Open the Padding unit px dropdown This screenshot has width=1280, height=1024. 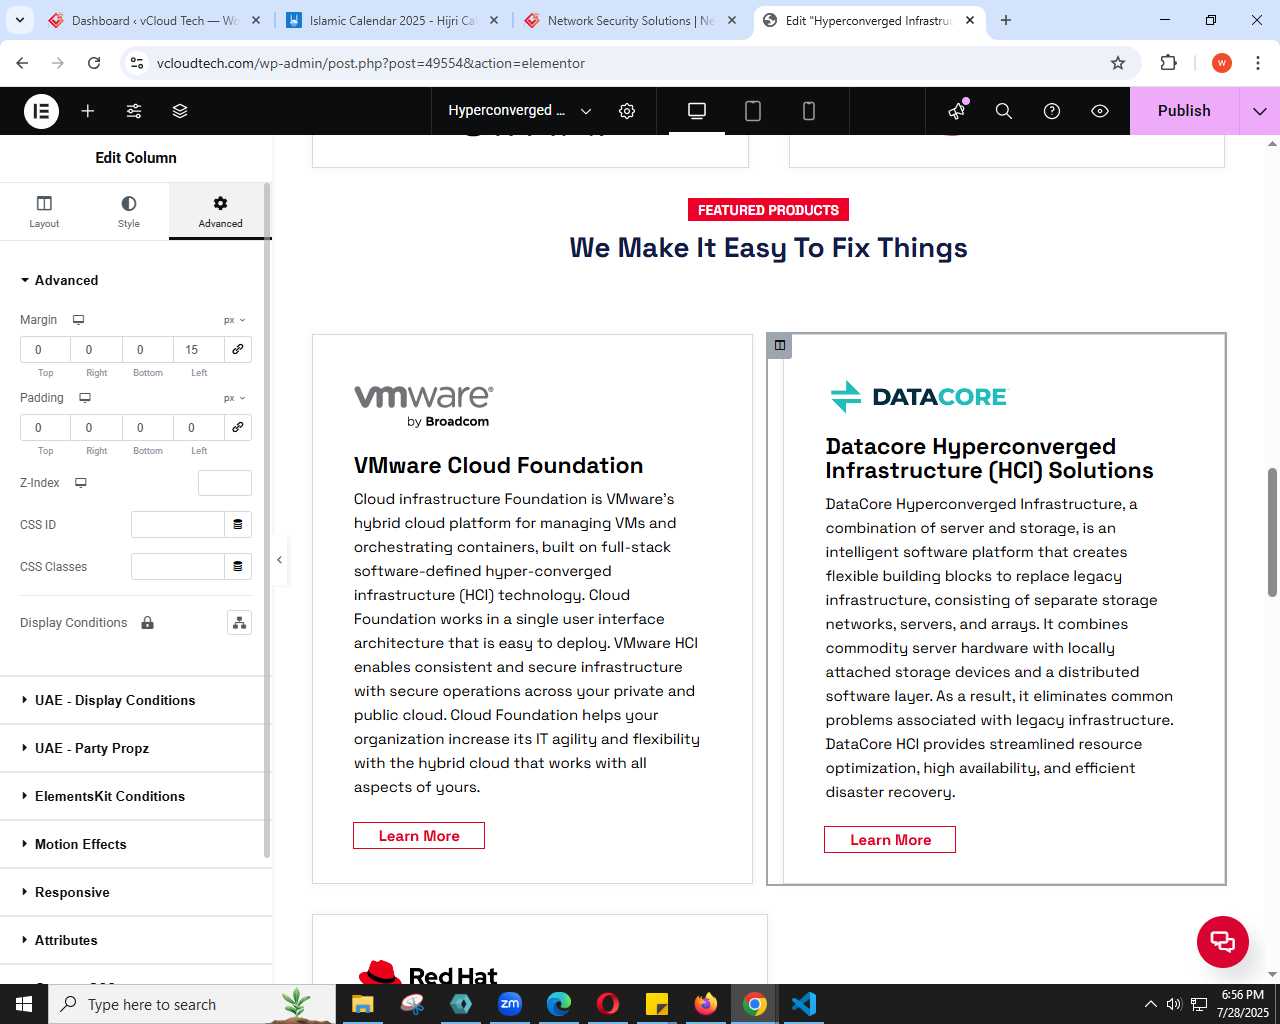(234, 398)
